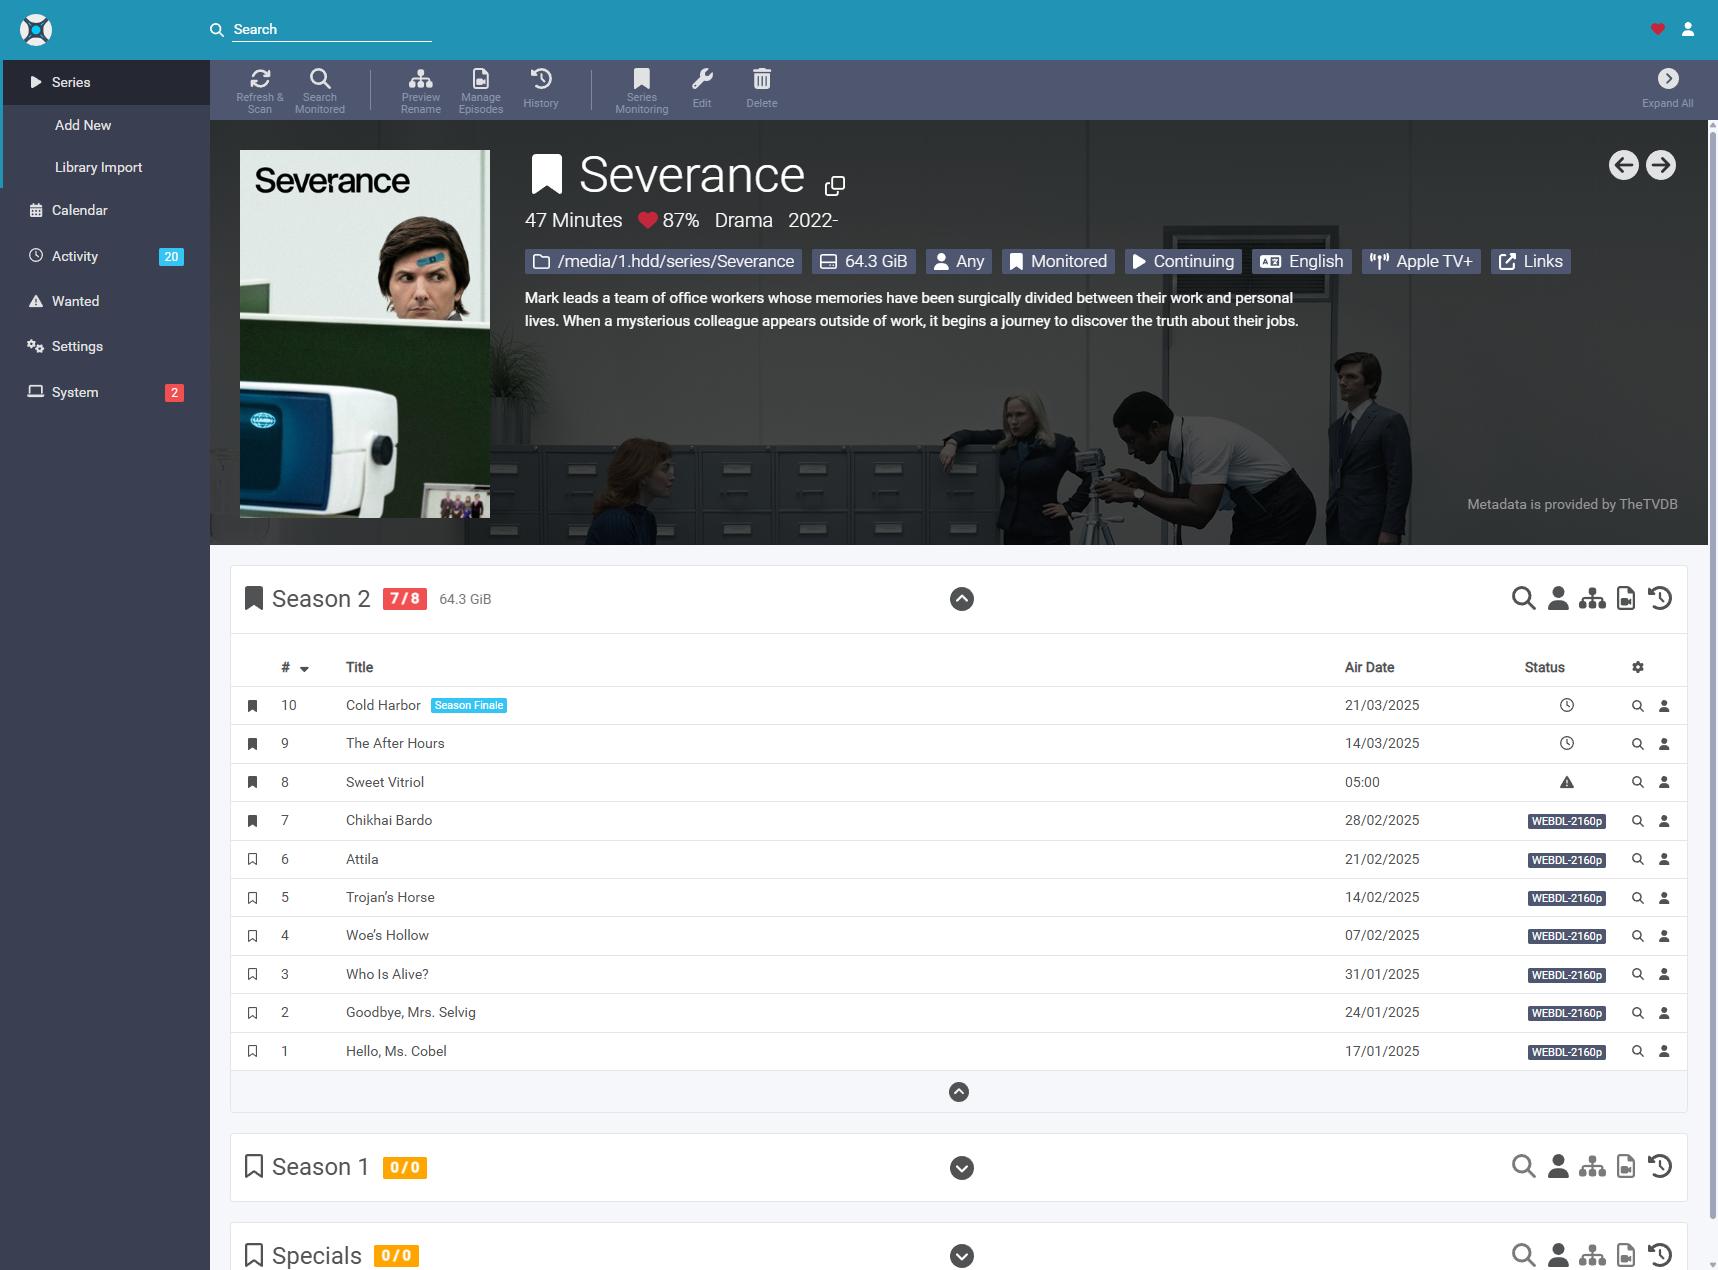Interactive search for Hello, Ms. Cobel
1718x1270 pixels.
(1664, 1051)
